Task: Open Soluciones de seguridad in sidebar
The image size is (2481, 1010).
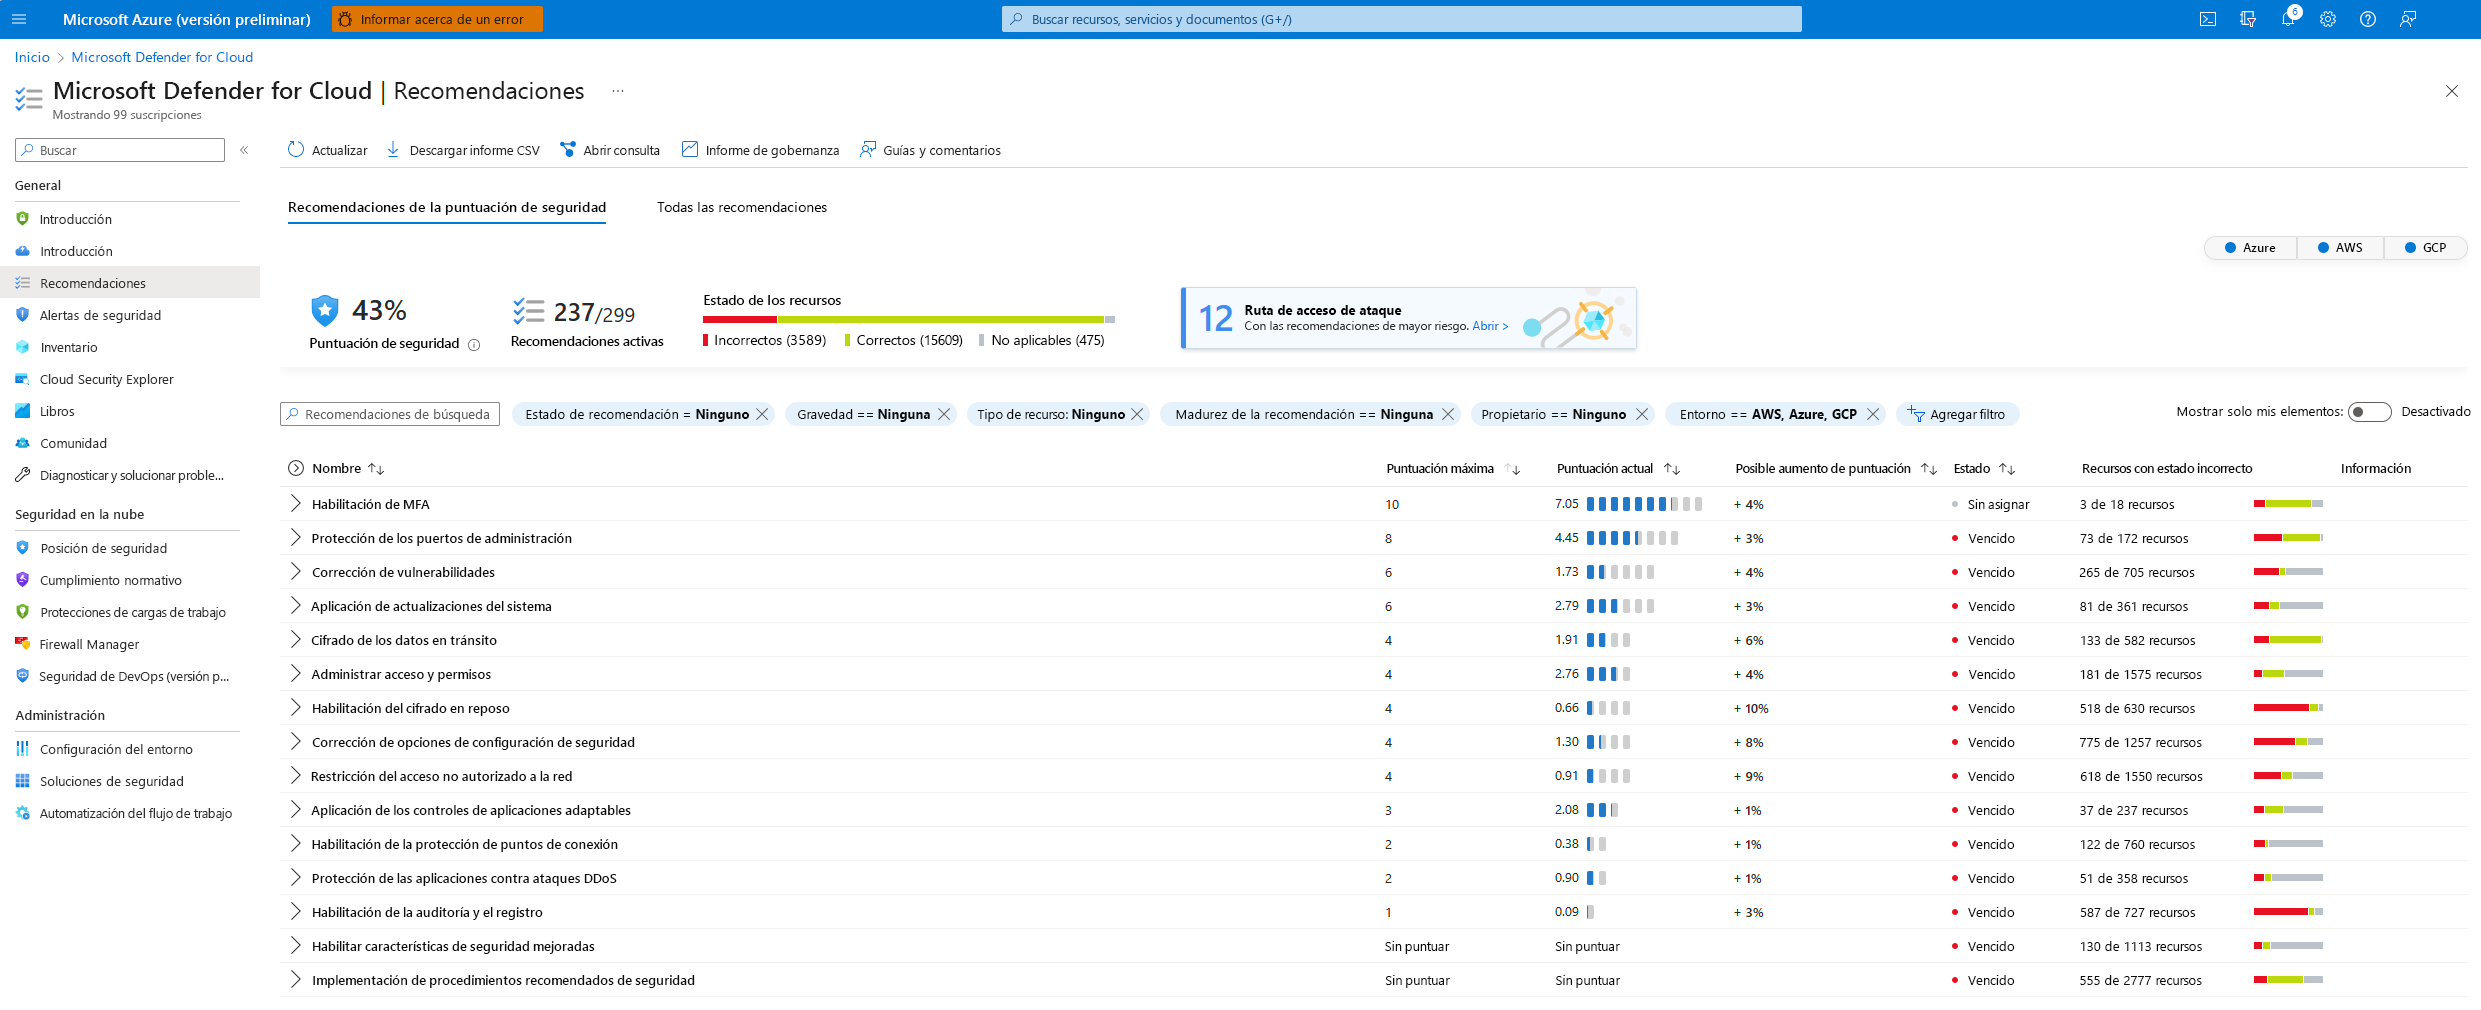Action: (112, 781)
